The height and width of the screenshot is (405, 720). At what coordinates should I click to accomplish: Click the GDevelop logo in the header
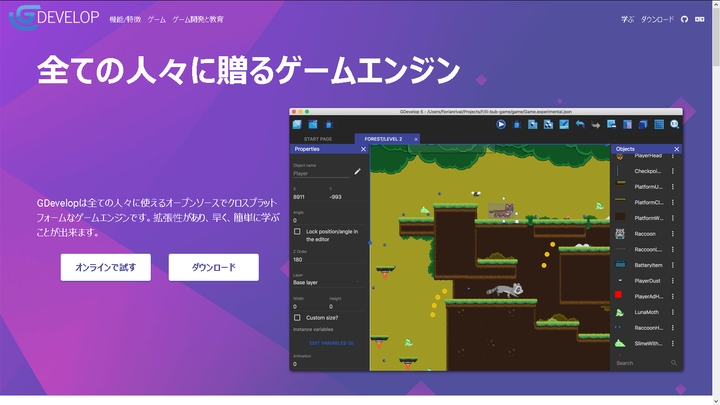pyautogui.click(x=54, y=18)
